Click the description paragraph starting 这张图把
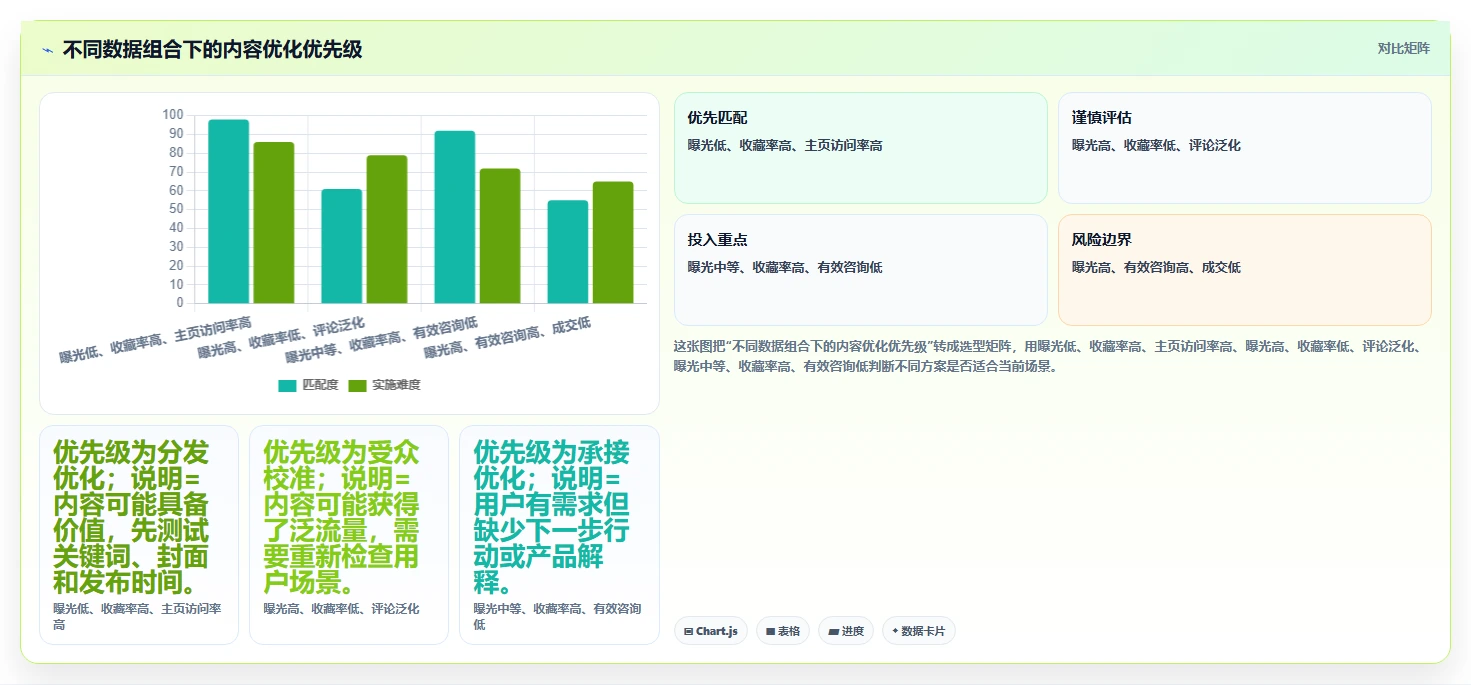Viewport: 1471px width, 685px height. pyautogui.click(x=1050, y=356)
